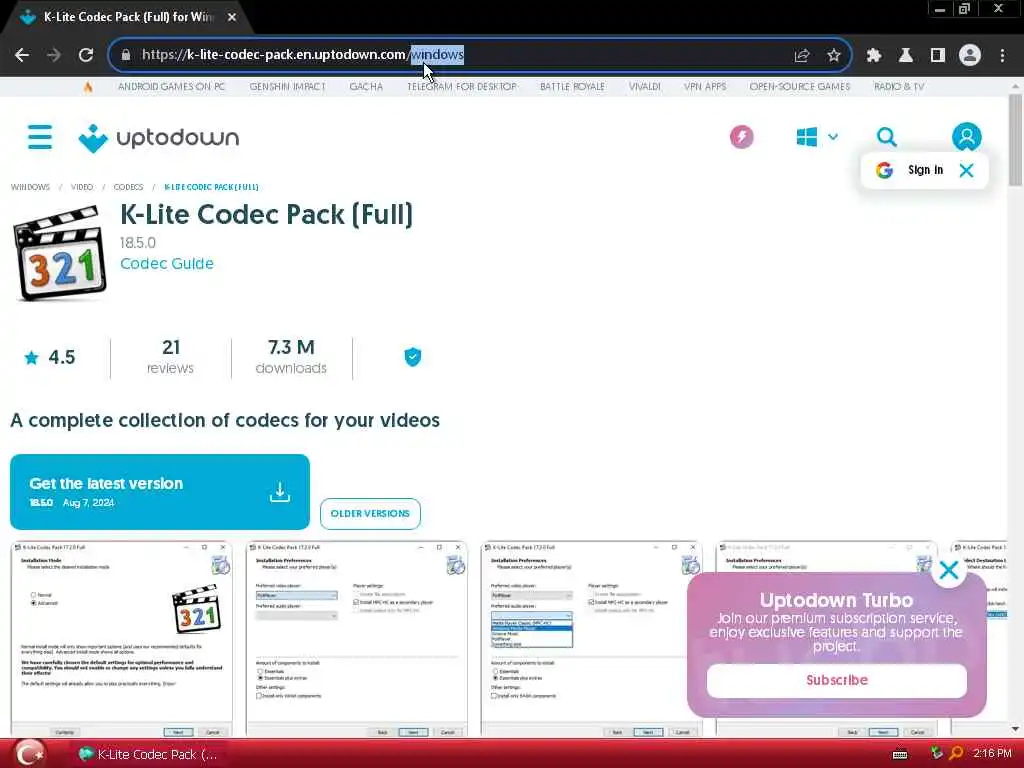Viewport: 1024px width, 768px height.
Task: Open third installer screenshot with dropdown list
Action: (x=592, y=639)
